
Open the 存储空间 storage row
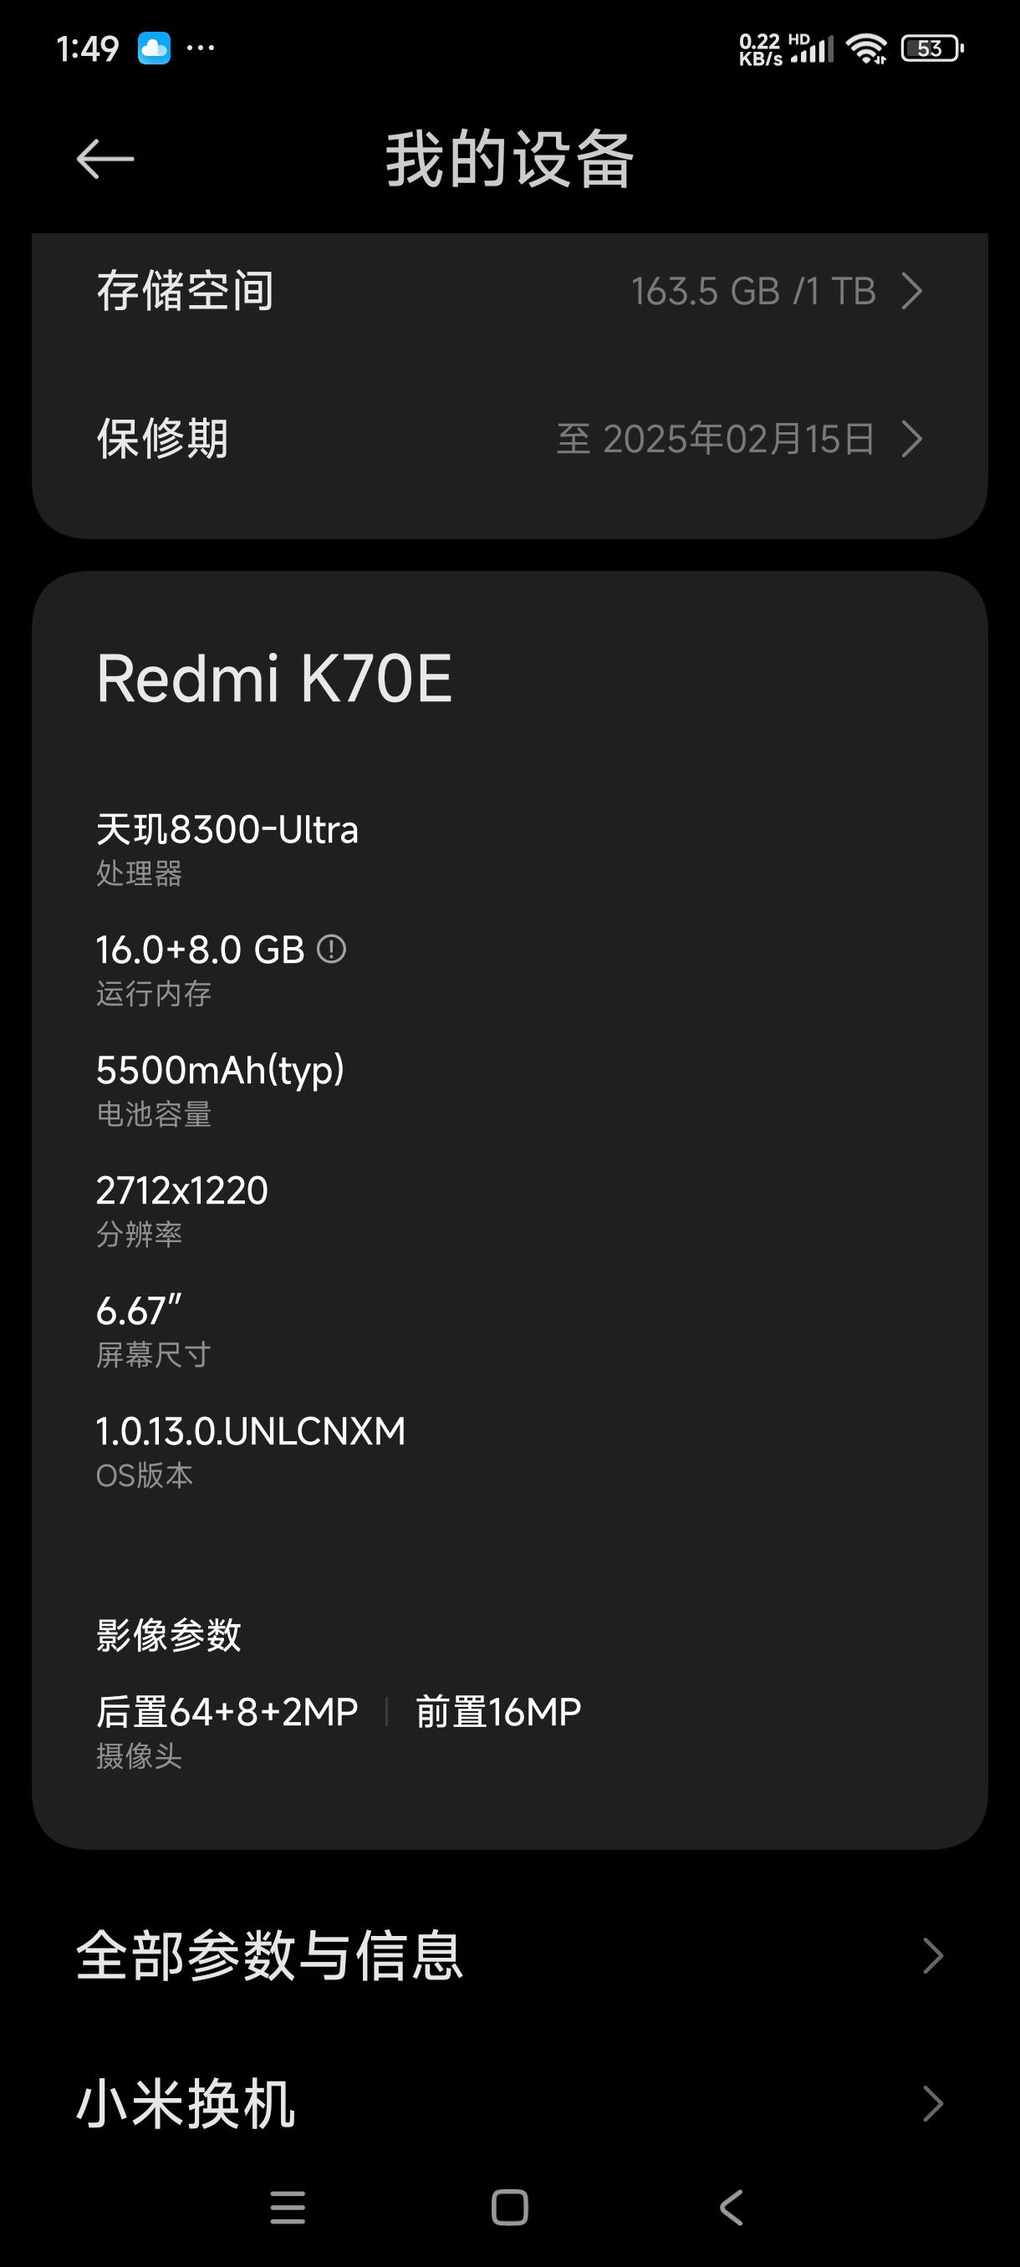(510, 291)
